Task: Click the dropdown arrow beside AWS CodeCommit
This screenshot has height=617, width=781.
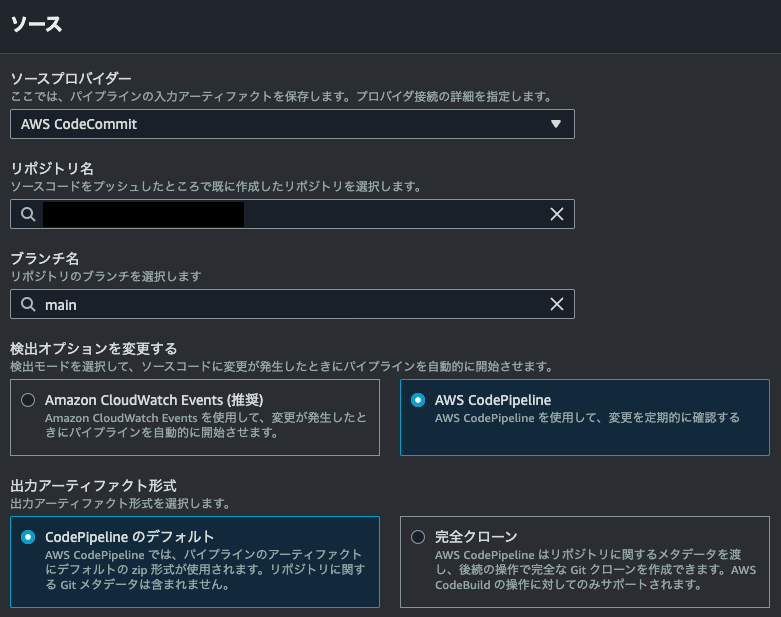Action: [556, 124]
